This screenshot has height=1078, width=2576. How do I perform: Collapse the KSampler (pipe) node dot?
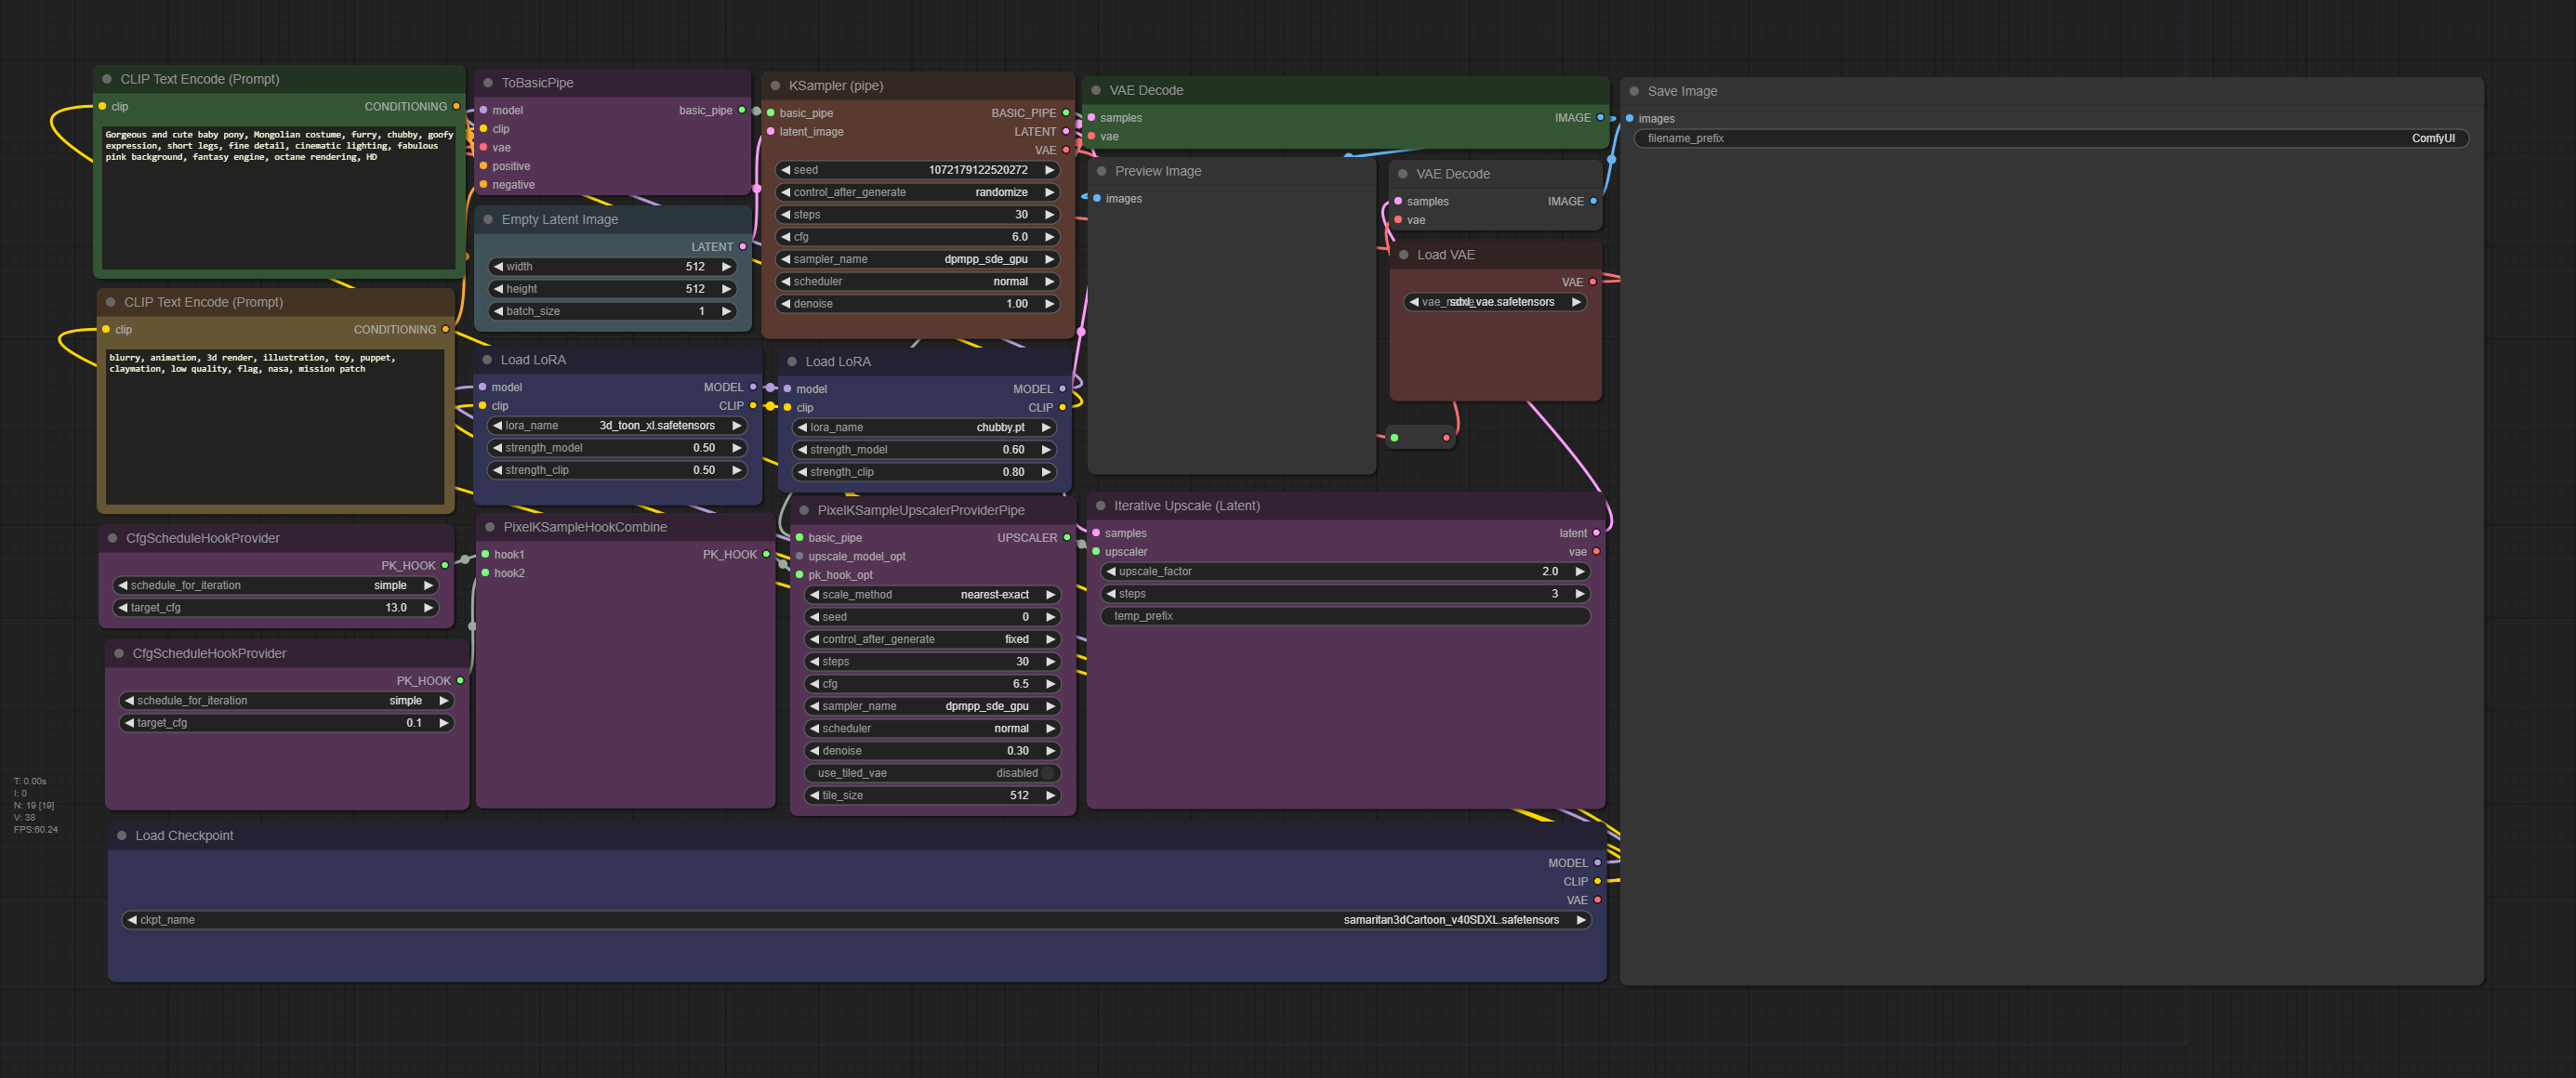pyautogui.click(x=775, y=86)
